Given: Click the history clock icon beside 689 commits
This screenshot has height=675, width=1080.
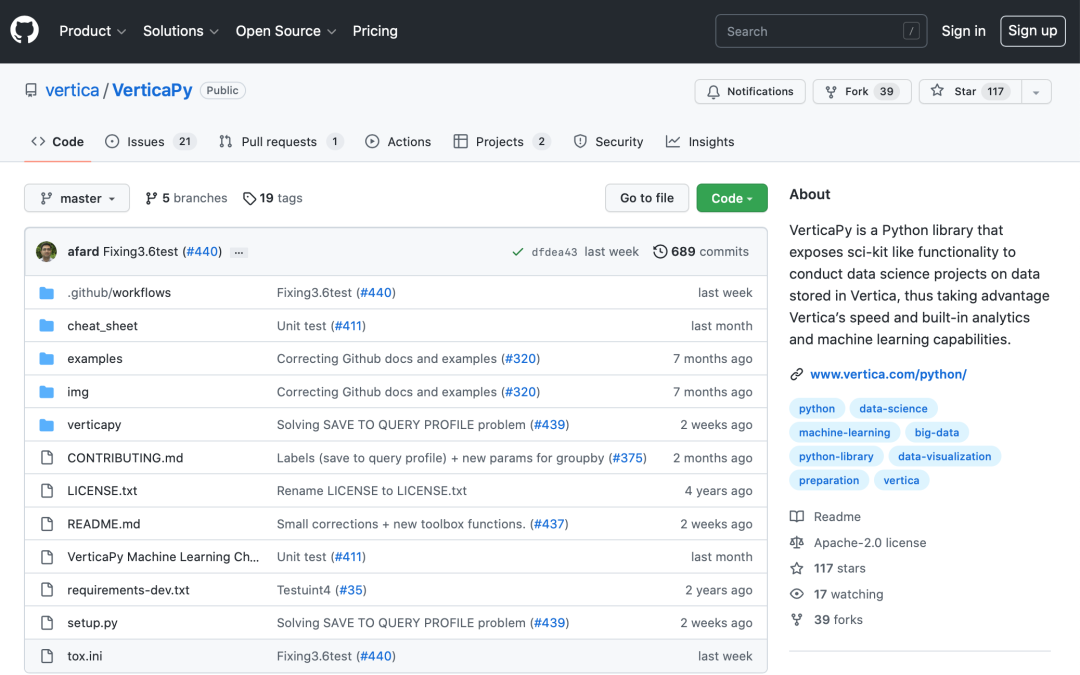Looking at the screenshot, I should [660, 251].
